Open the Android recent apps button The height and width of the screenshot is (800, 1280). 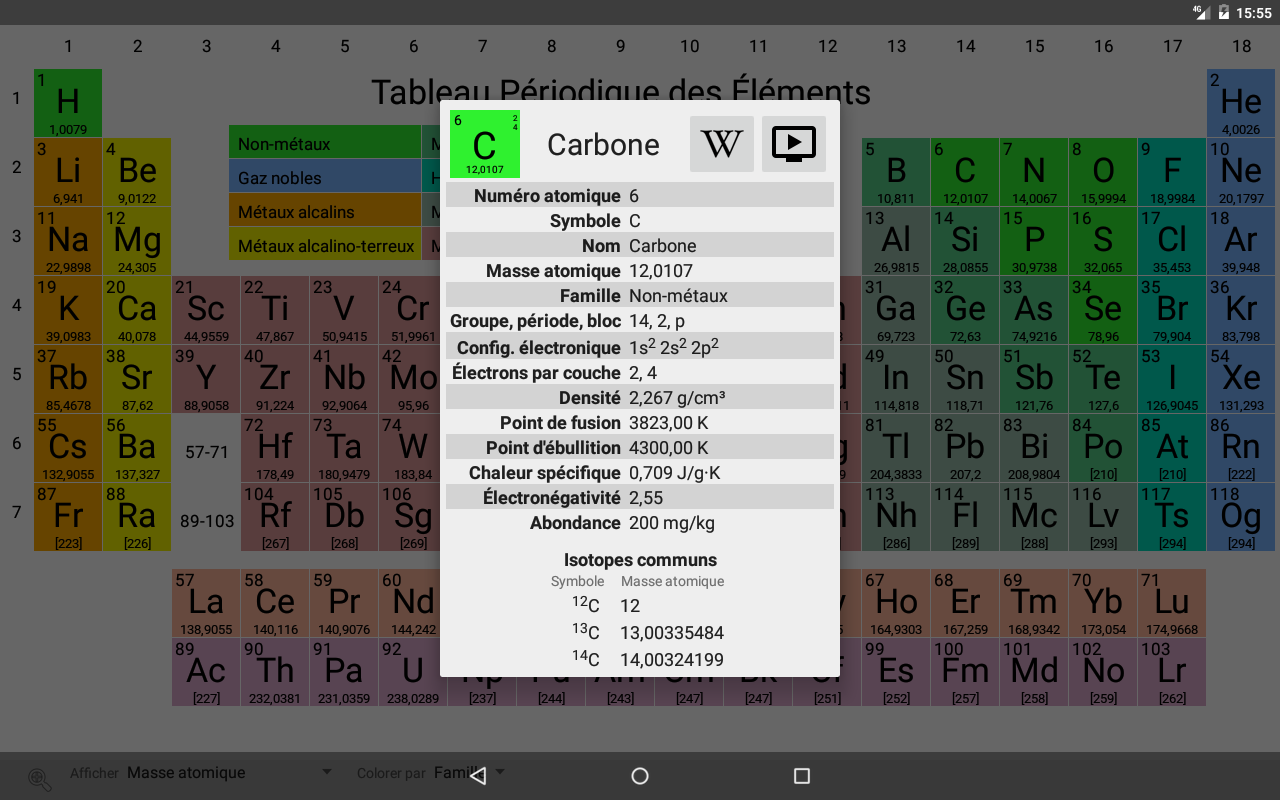[801, 776]
